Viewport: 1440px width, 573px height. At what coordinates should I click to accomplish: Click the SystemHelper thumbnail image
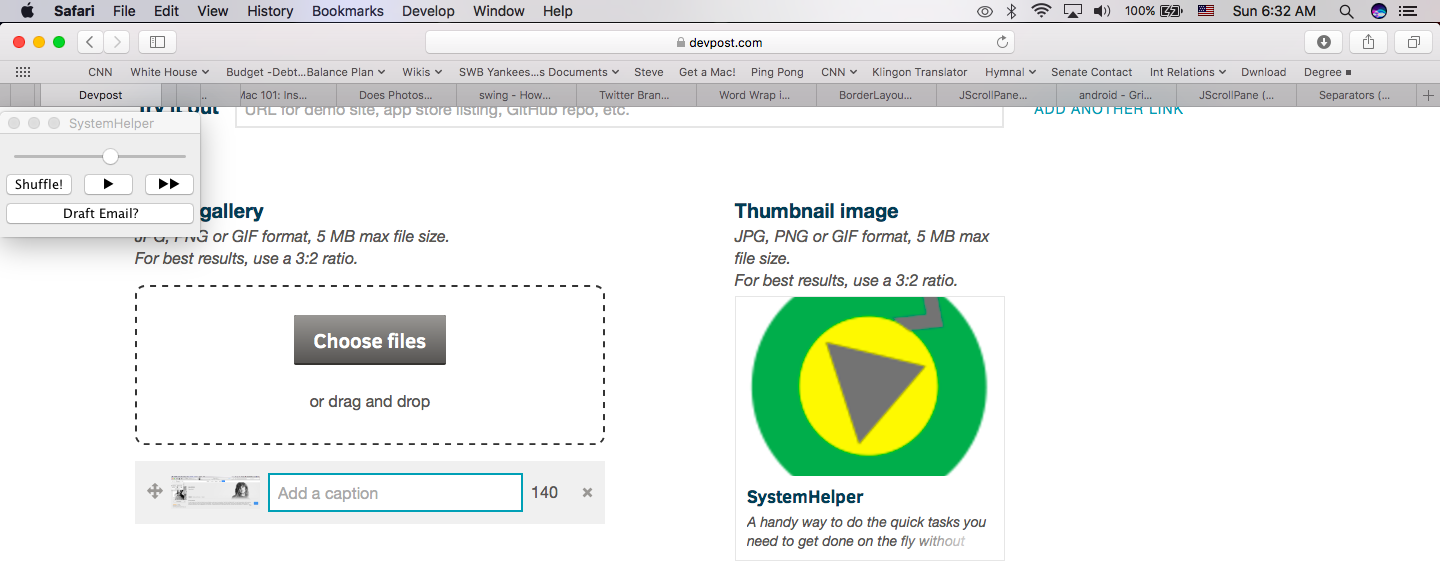click(869, 387)
